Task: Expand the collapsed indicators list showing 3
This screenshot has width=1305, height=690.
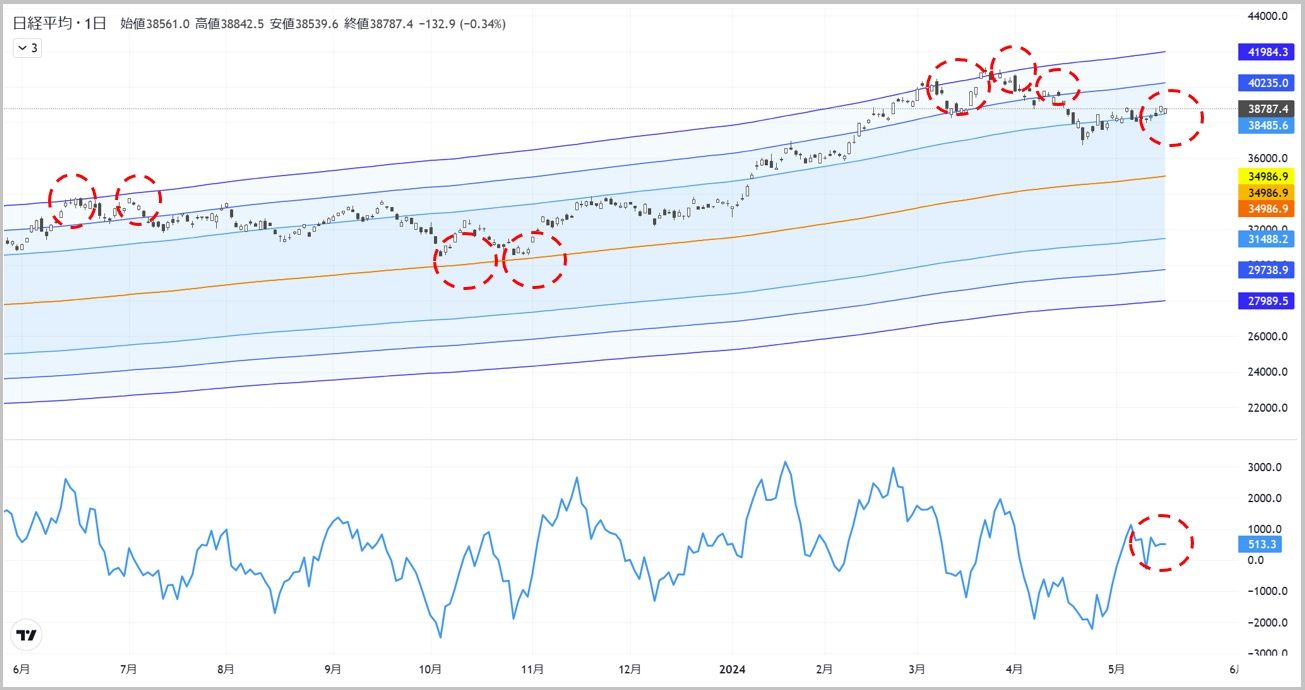Action: (x=27, y=47)
